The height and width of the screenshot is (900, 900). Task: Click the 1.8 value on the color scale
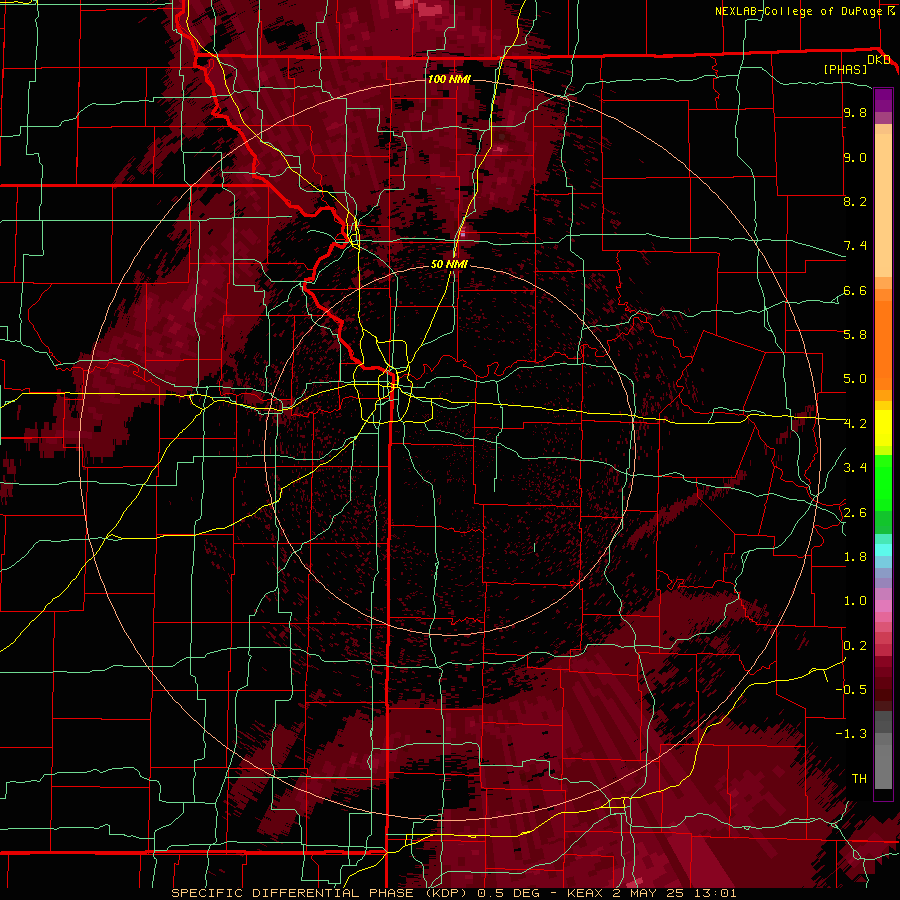click(855, 557)
